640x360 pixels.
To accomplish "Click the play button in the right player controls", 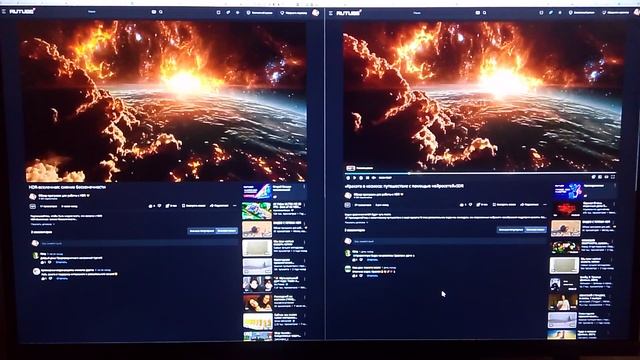I will coord(354,178).
